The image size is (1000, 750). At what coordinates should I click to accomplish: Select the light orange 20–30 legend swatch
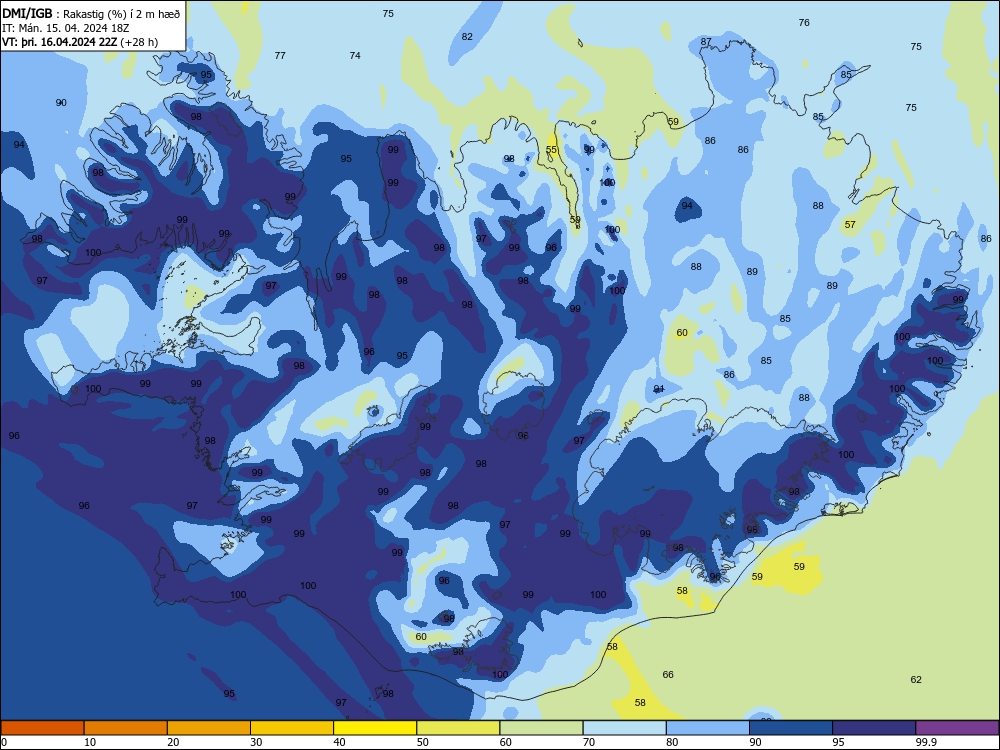[209, 728]
